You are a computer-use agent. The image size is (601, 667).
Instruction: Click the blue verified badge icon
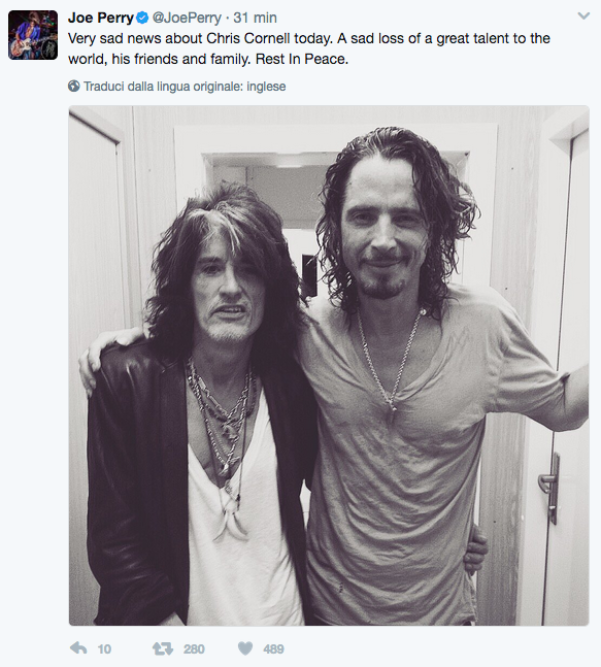click(x=142, y=18)
